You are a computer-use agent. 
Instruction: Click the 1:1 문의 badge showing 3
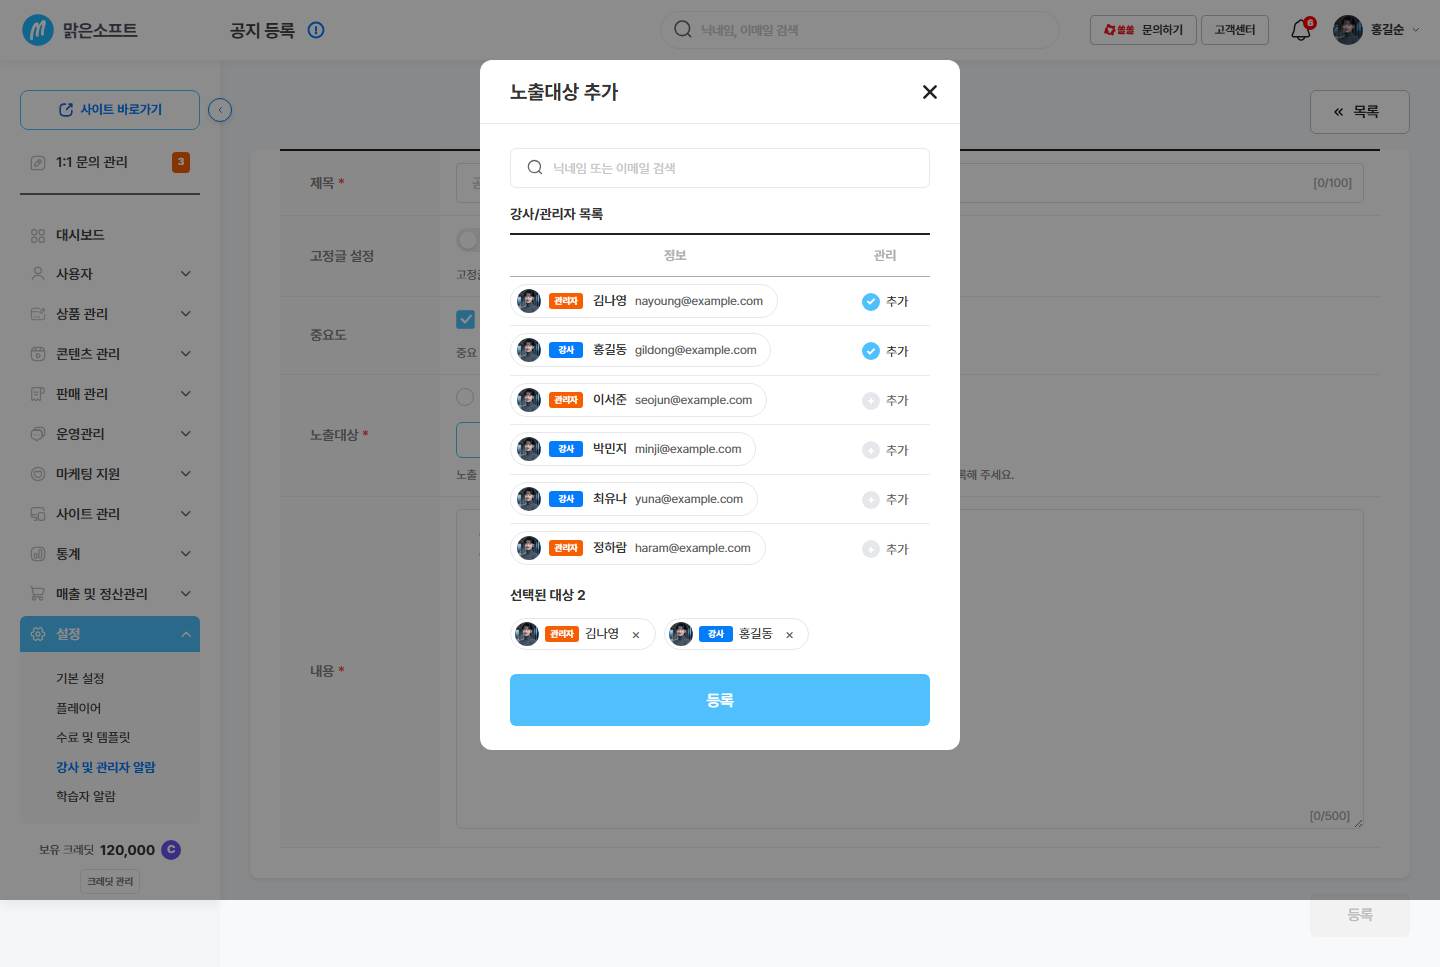[181, 162]
